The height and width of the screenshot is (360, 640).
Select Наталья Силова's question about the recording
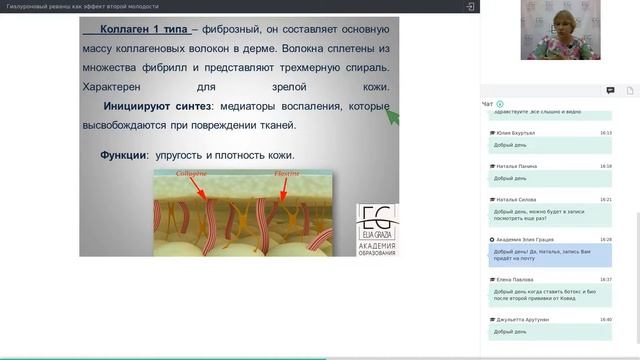(x=550, y=215)
